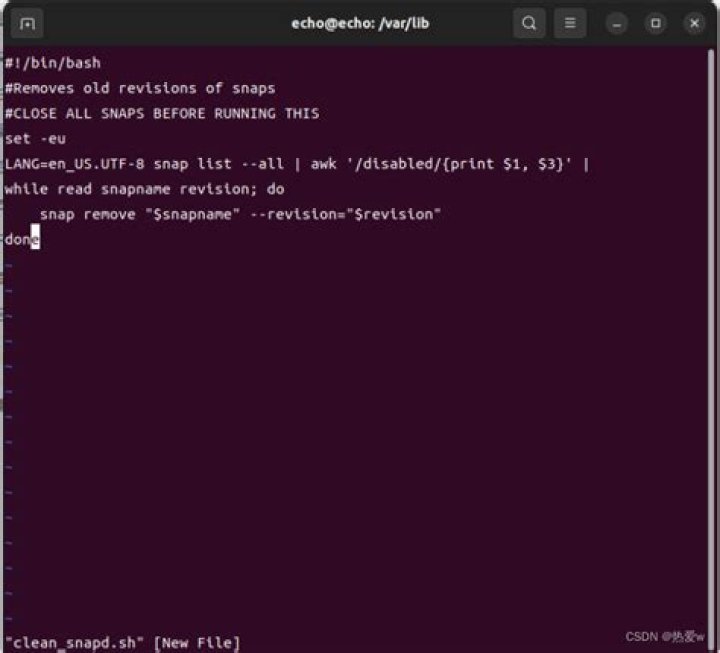This screenshot has height=653, width=720.
Task: Close the terminal window
Action: coord(694,23)
